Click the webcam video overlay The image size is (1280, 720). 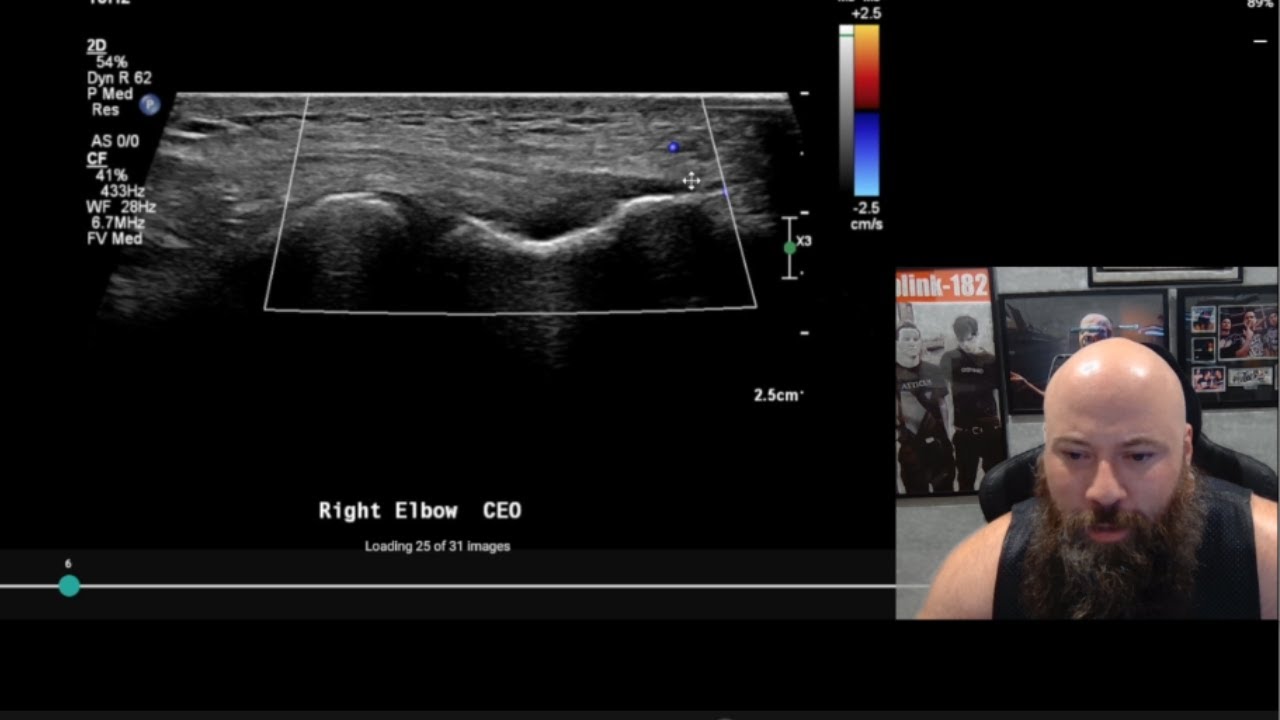pyautogui.click(x=1086, y=443)
